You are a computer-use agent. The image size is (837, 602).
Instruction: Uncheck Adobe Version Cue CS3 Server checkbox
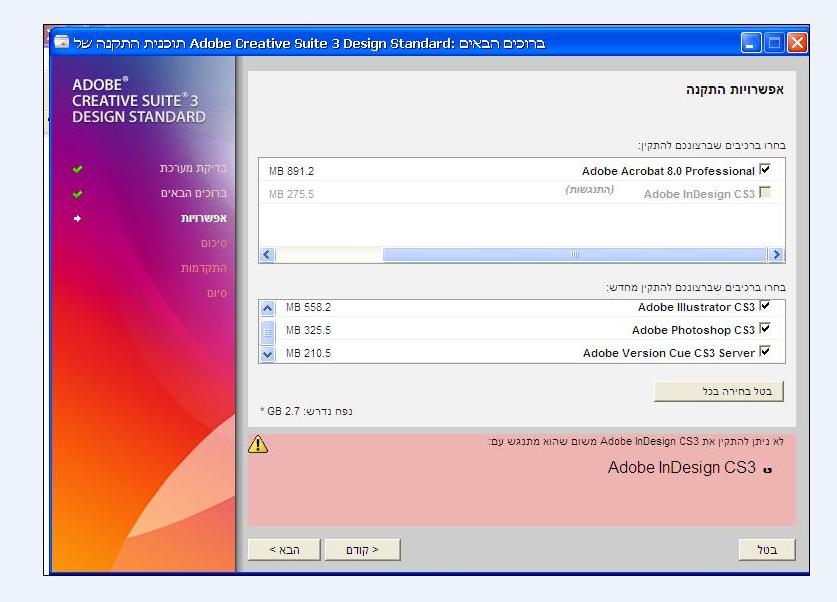point(765,351)
